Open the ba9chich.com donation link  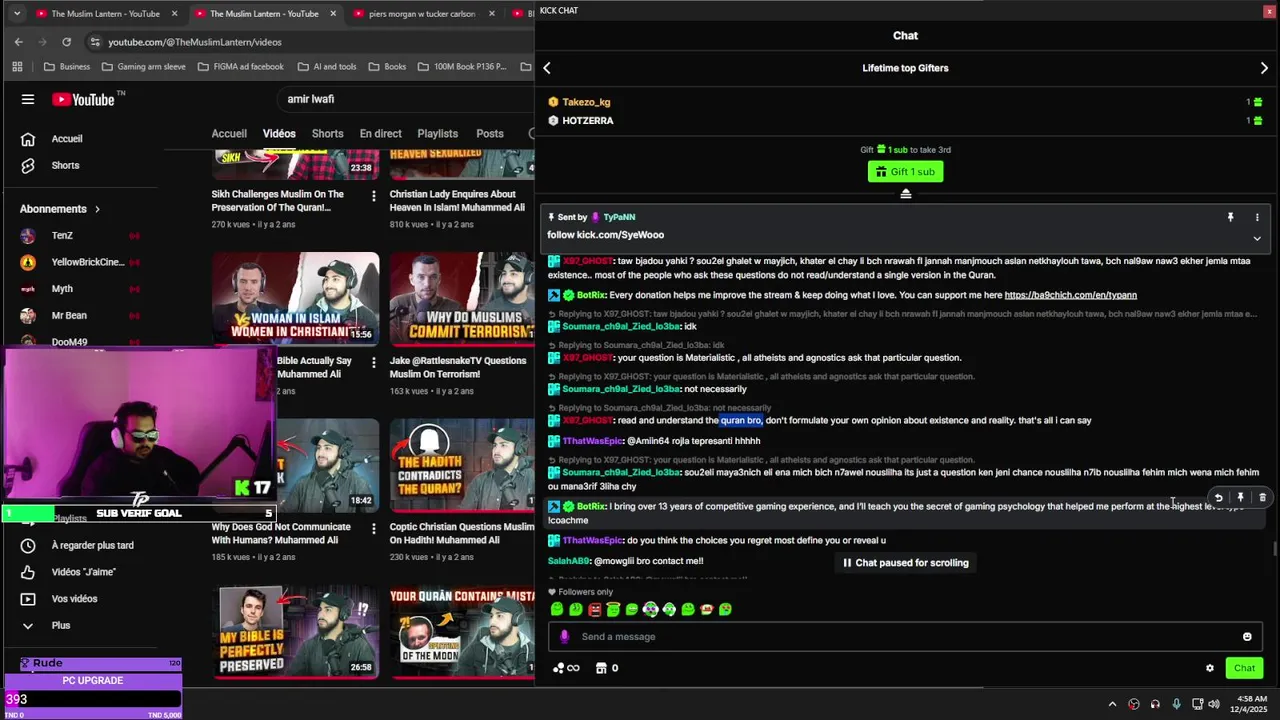pyautogui.click(x=1070, y=296)
